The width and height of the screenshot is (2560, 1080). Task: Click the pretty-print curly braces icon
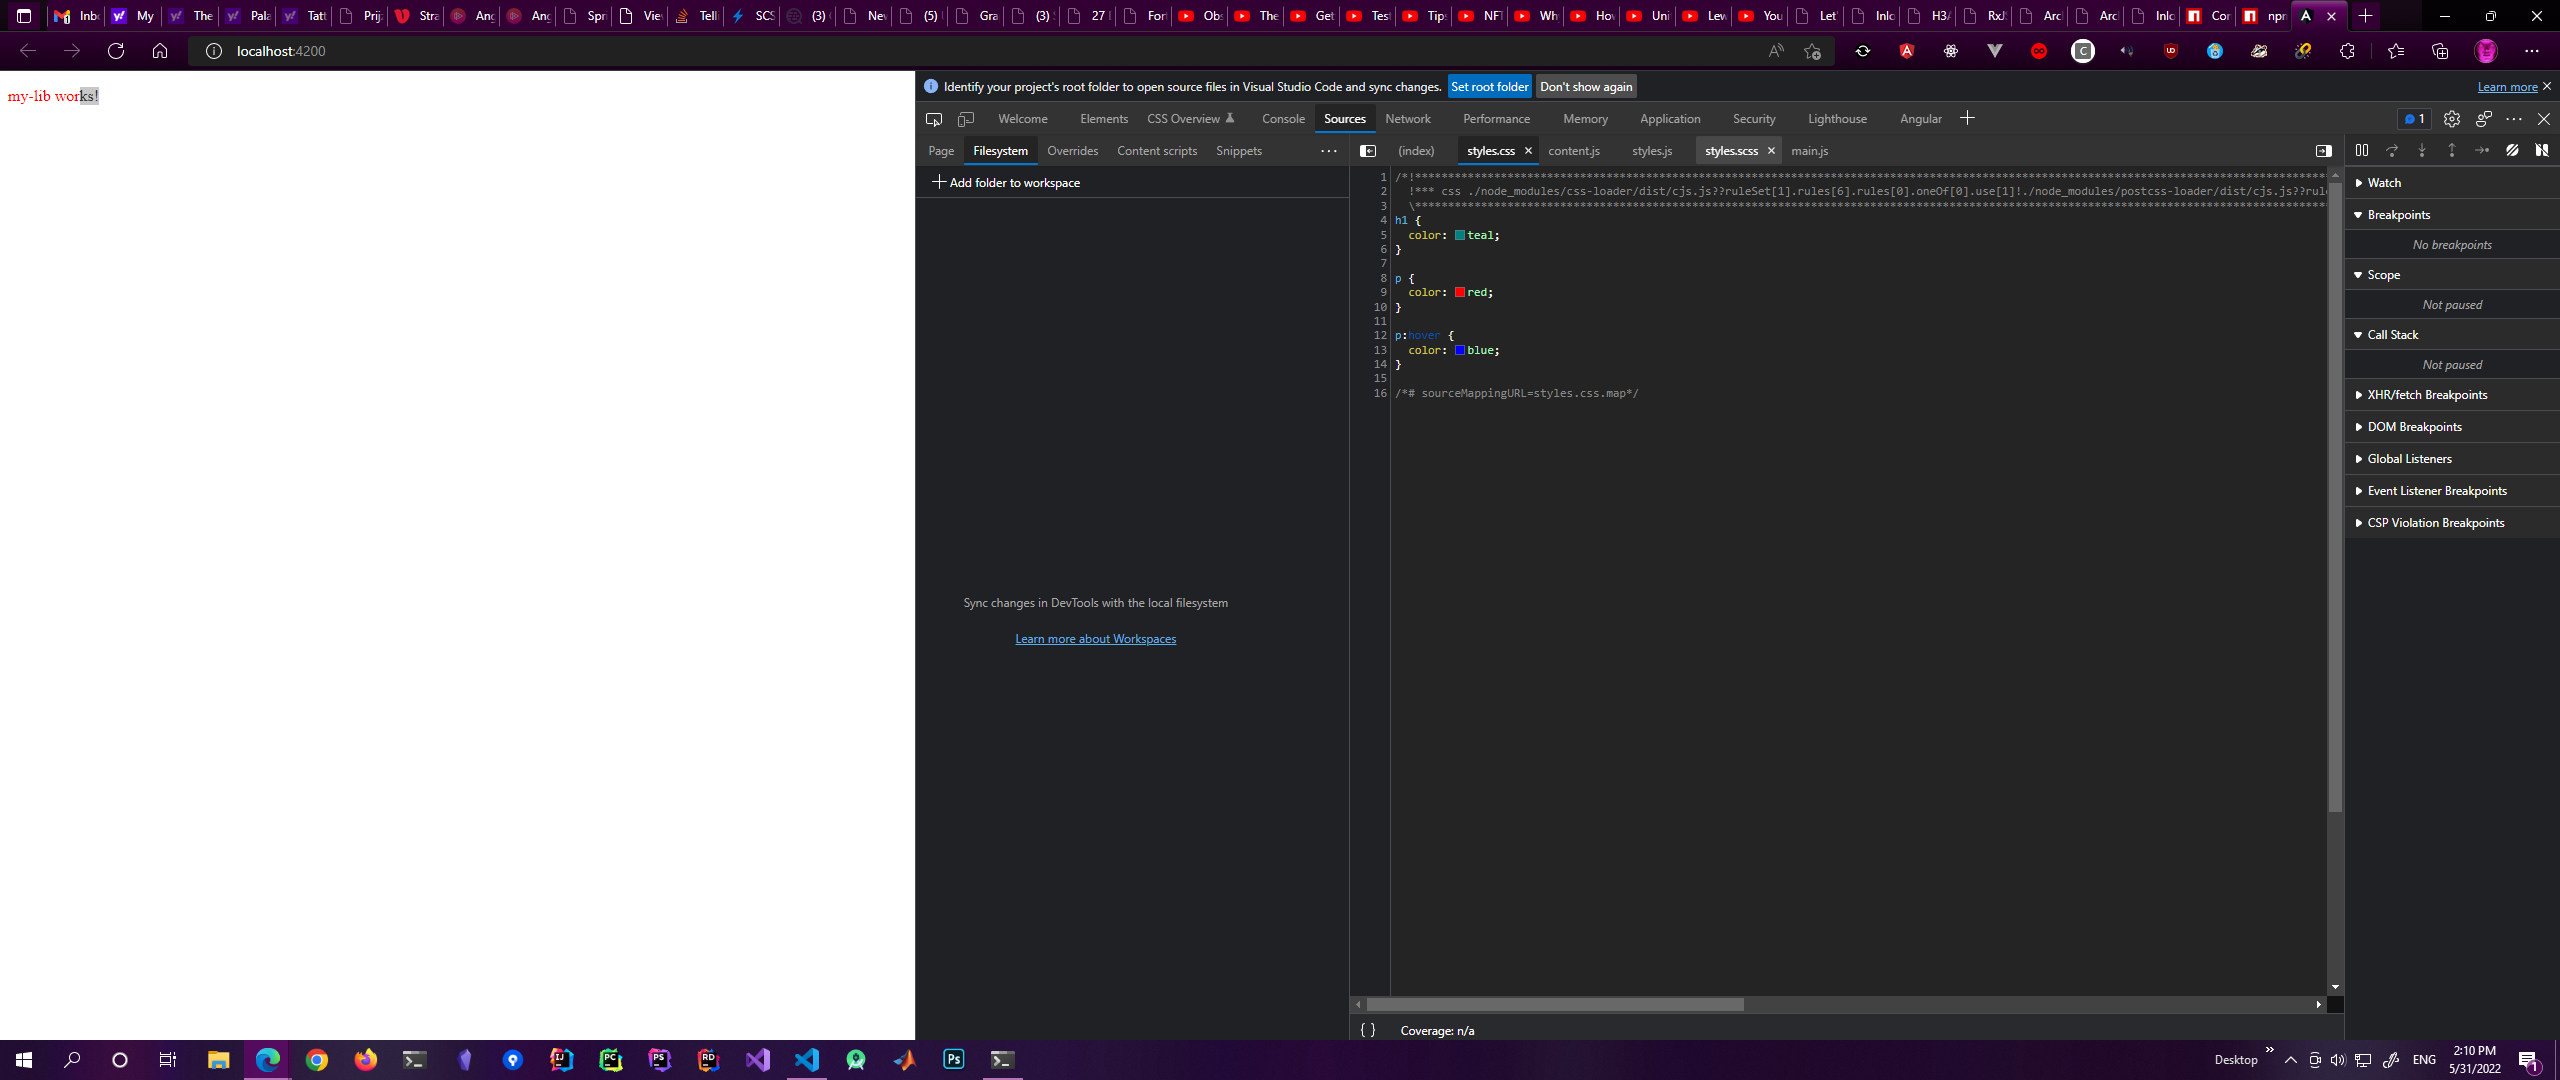[x=1367, y=1030]
